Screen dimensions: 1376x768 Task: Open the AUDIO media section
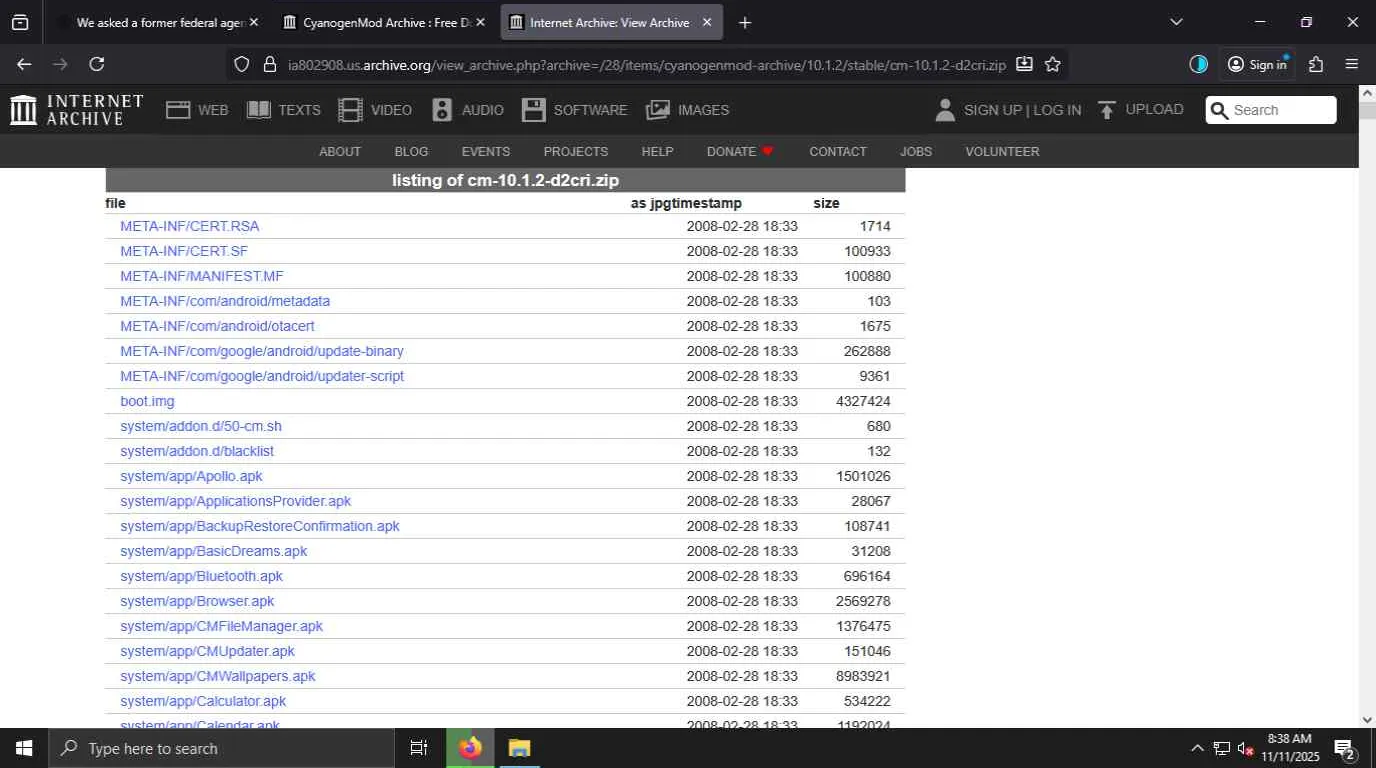[468, 110]
